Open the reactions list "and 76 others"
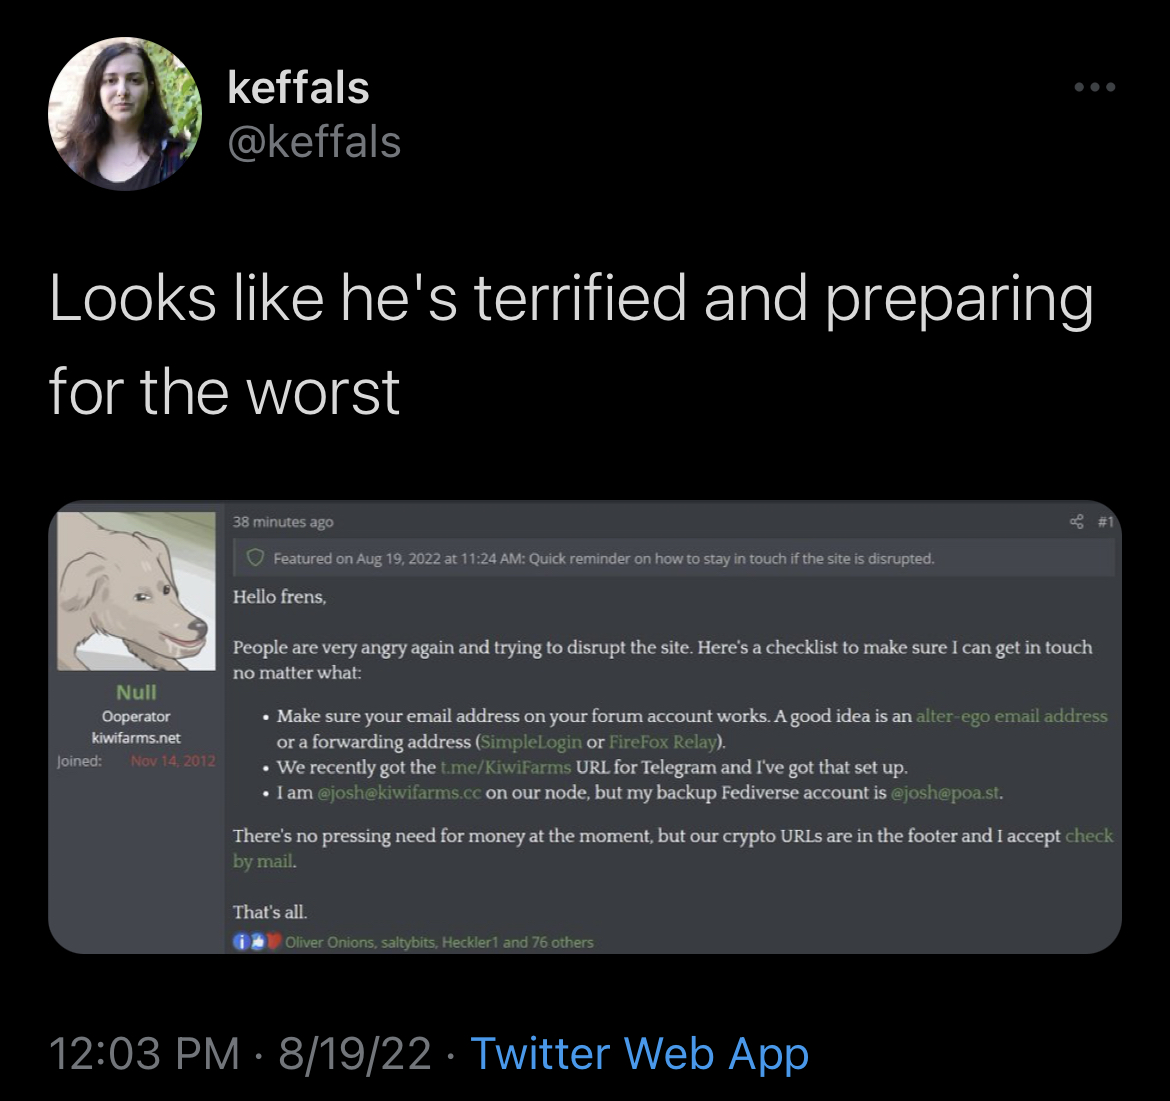This screenshot has height=1101, width=1170. coord(548,942)
